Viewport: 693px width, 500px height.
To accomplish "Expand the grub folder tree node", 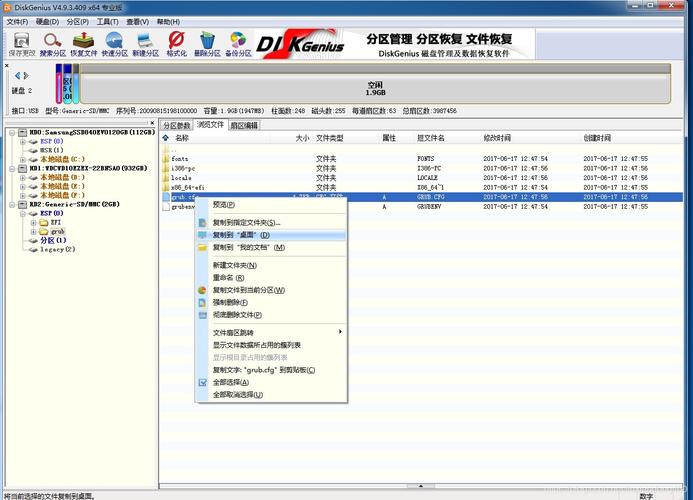I will [33, 231].
